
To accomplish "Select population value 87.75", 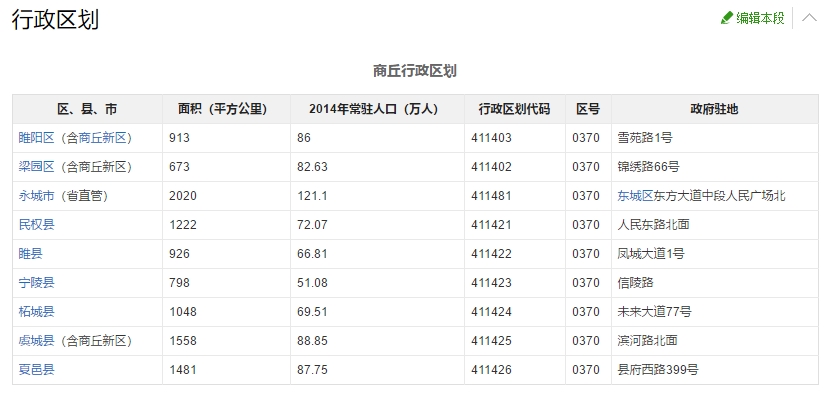I will (312, 370).
